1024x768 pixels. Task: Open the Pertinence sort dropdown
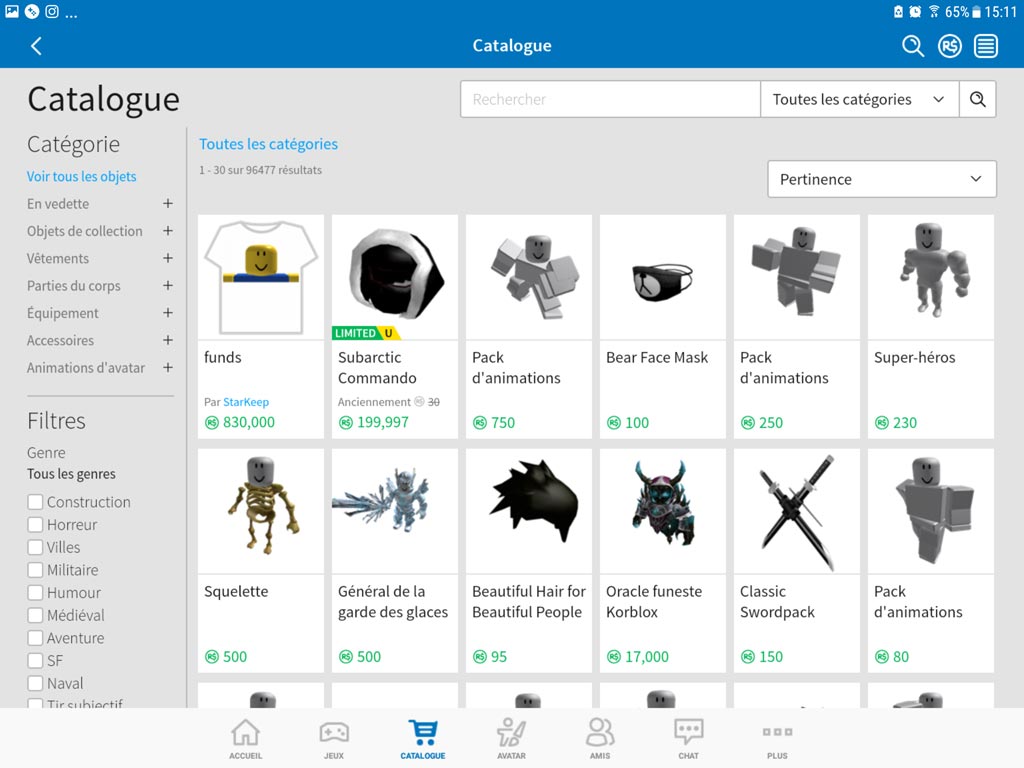882,179
